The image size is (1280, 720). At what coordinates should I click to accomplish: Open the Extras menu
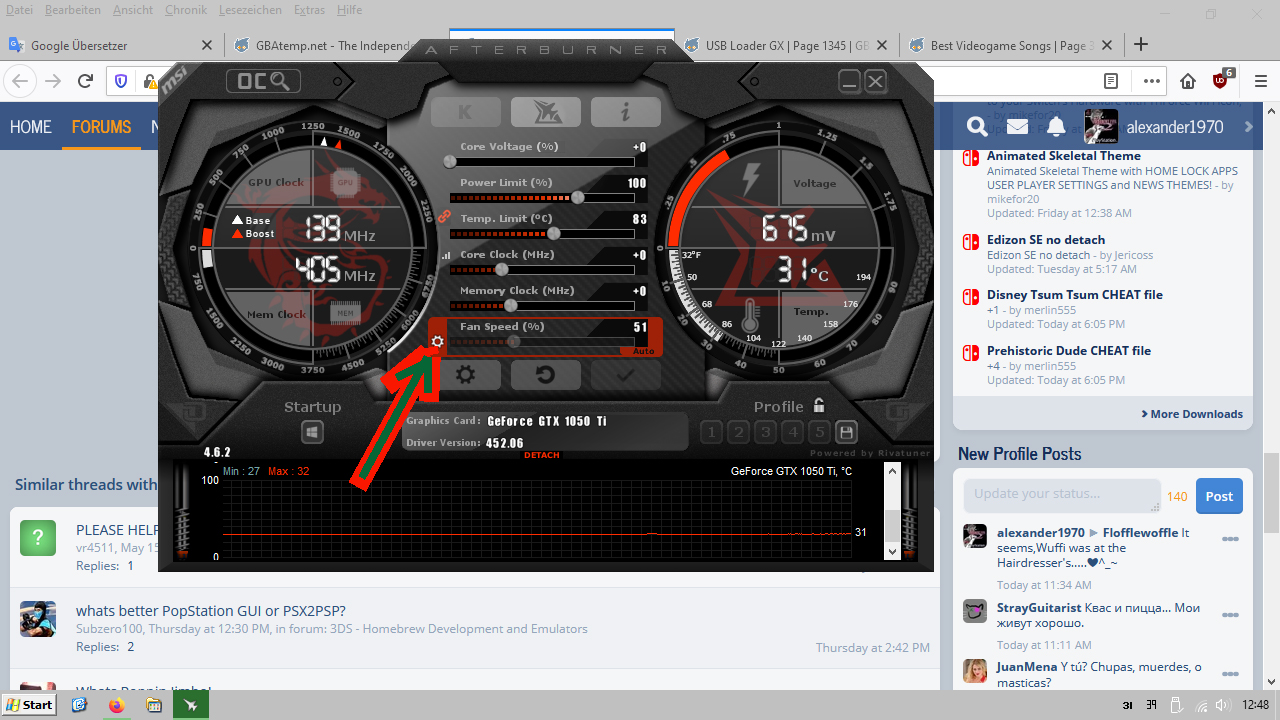tap(309, 10)
